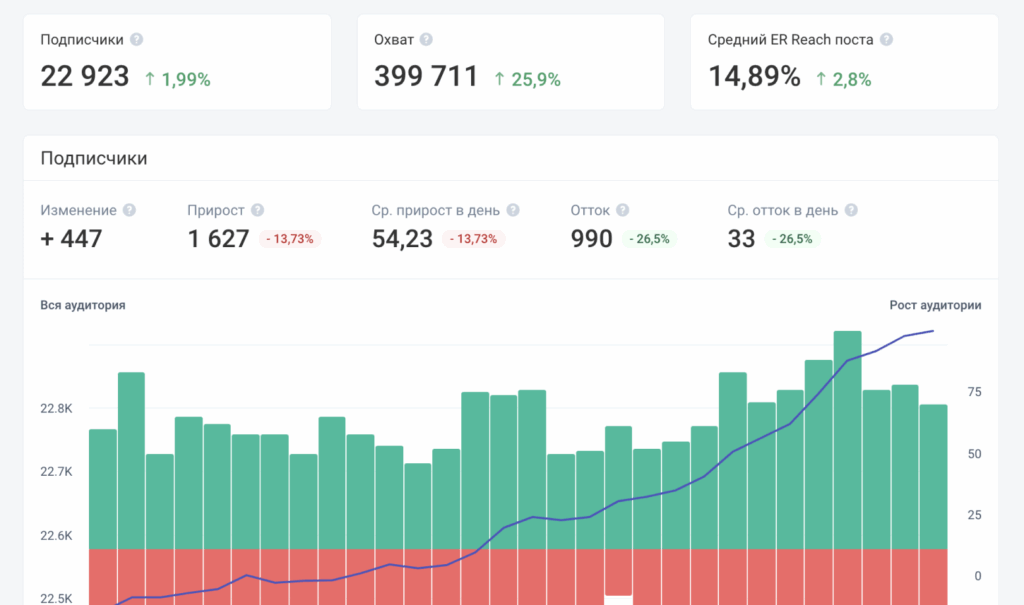Click the help icon next to Охват
Image resolution: width=1024 pixels, height=605 pixels.
[x=426, y=40]
